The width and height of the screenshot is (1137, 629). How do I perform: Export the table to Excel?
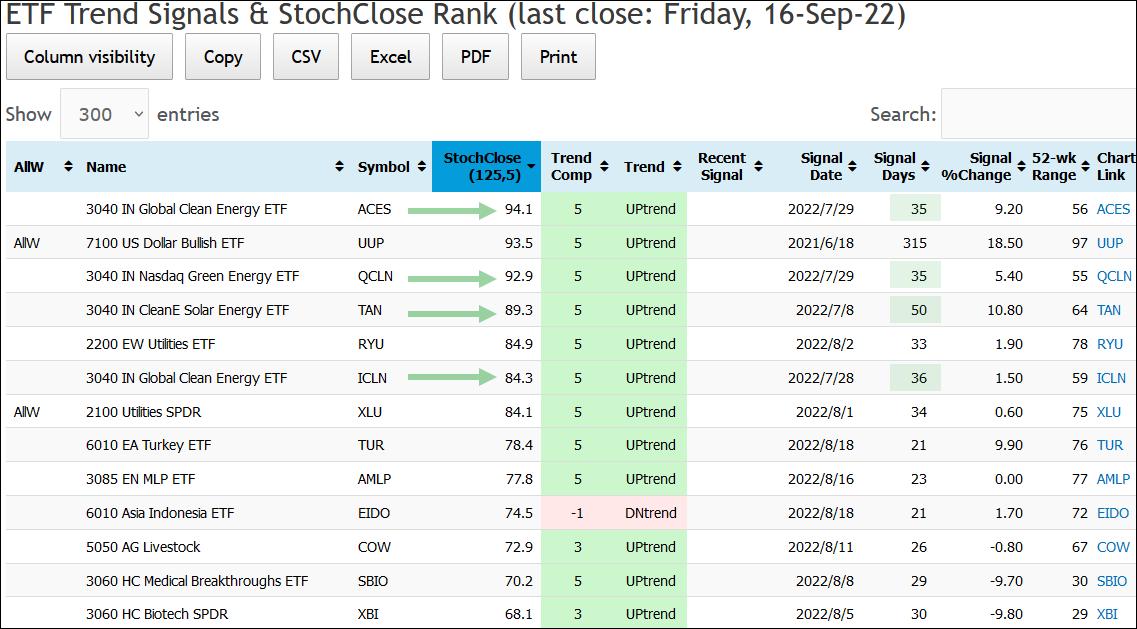(391, 57)
